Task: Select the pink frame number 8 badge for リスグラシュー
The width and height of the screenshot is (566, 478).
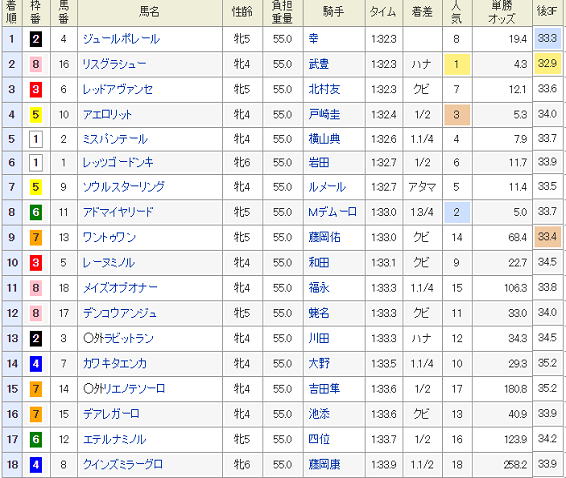Action: coord(35,64)
